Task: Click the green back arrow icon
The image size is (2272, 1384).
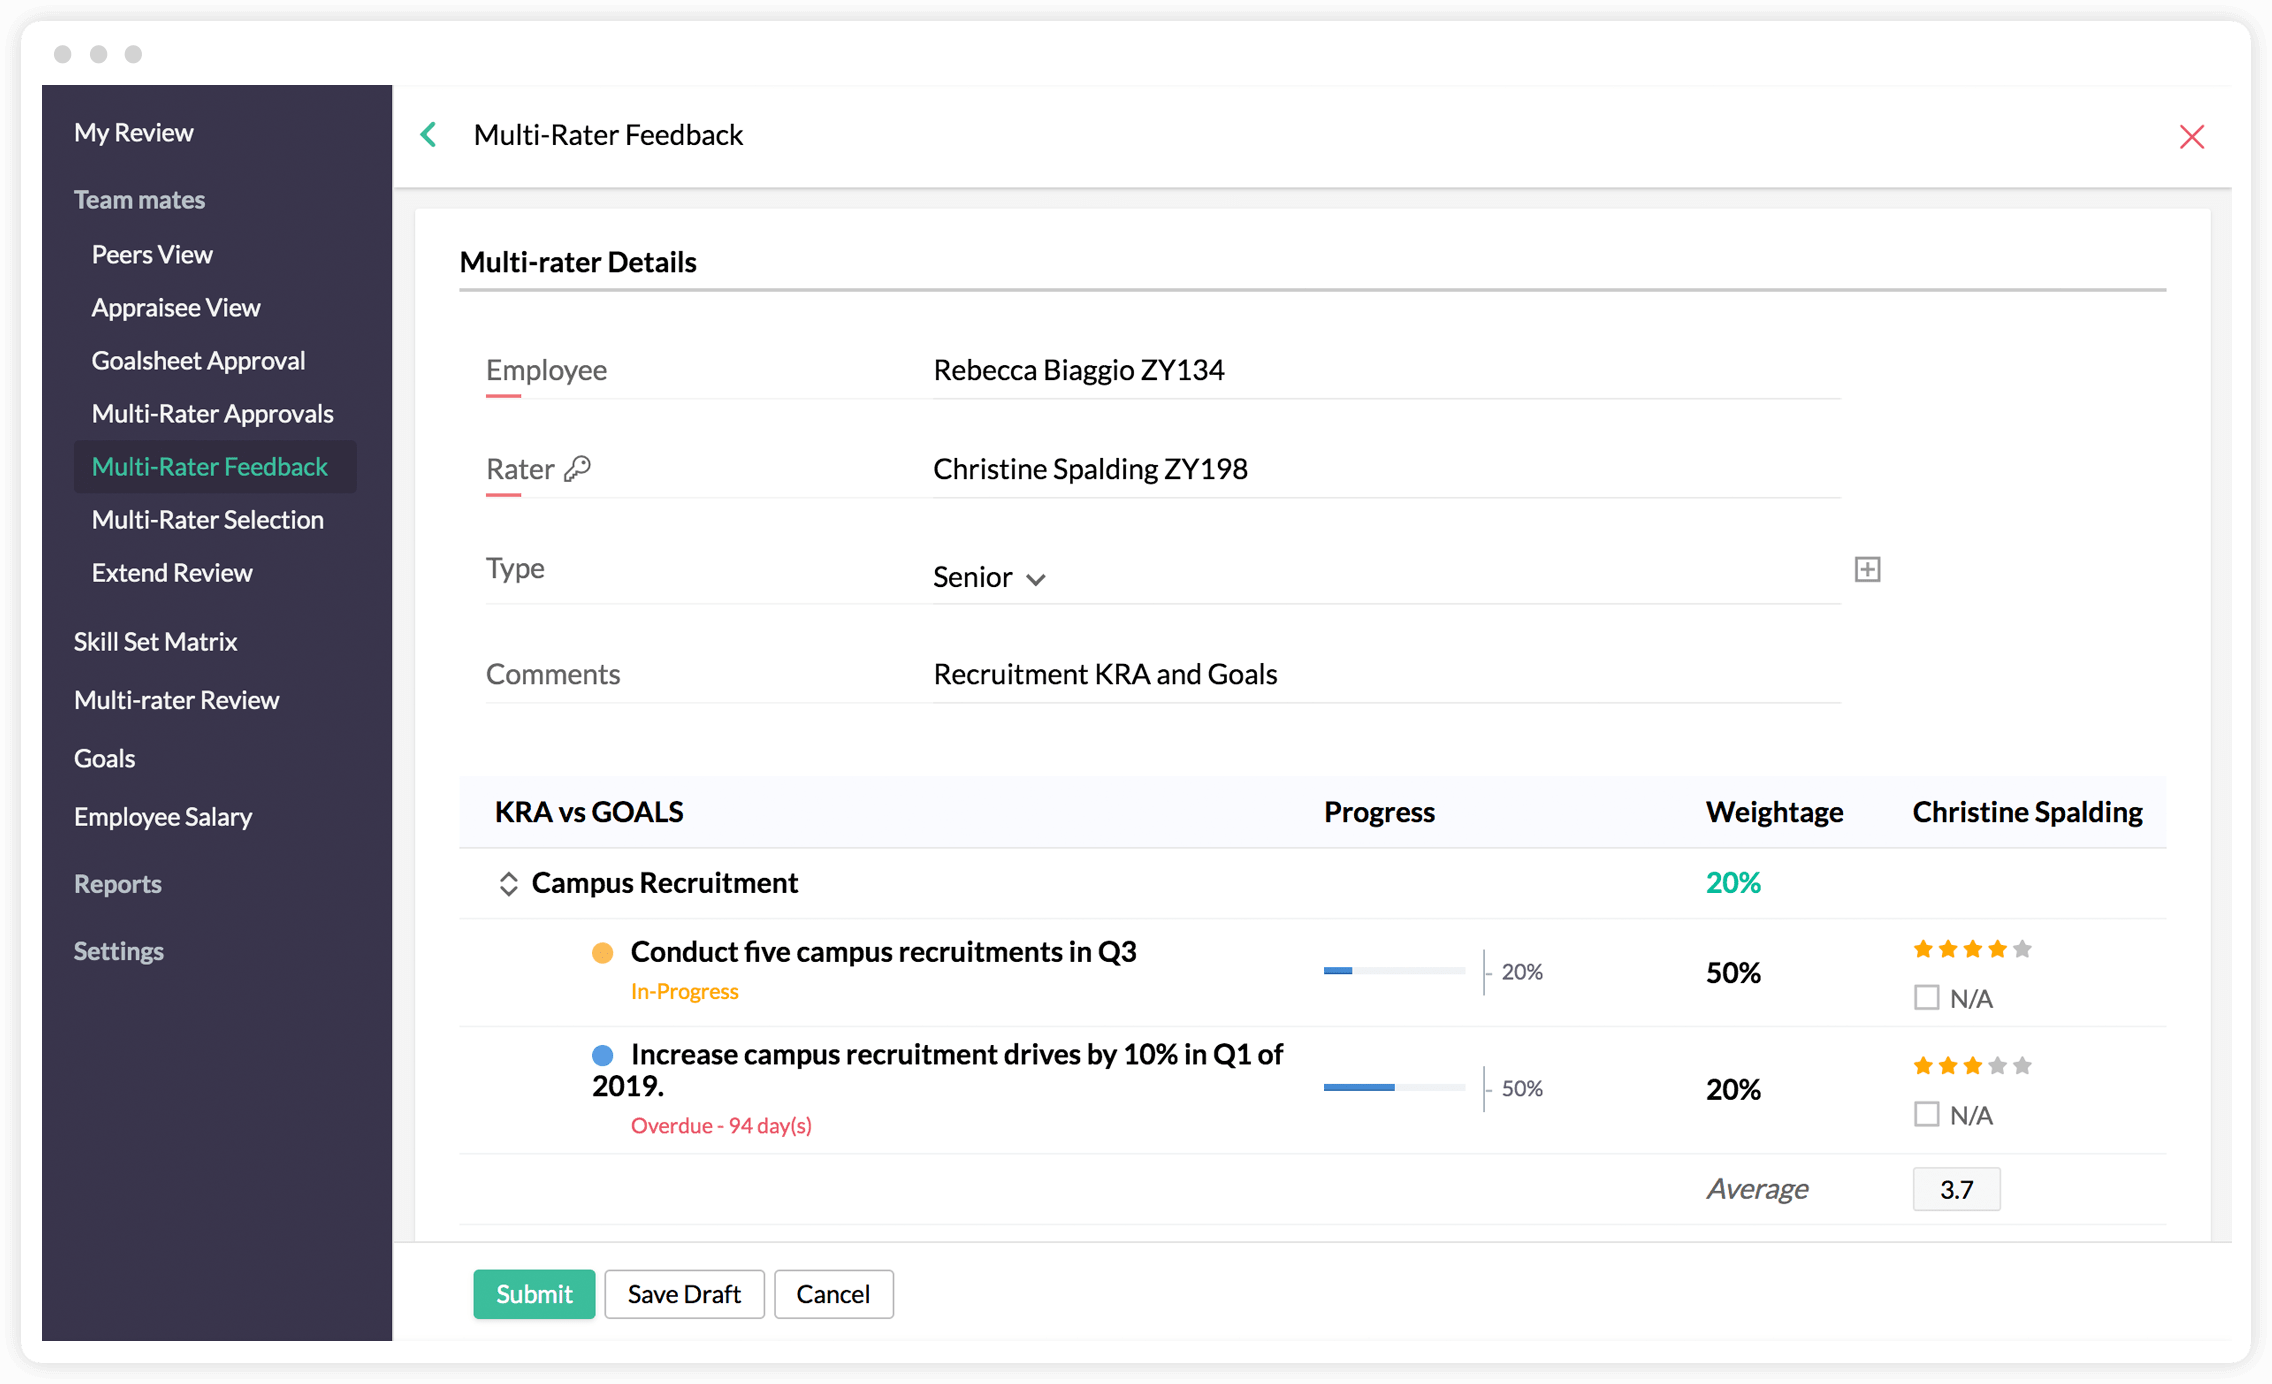Action: (429, 135)
